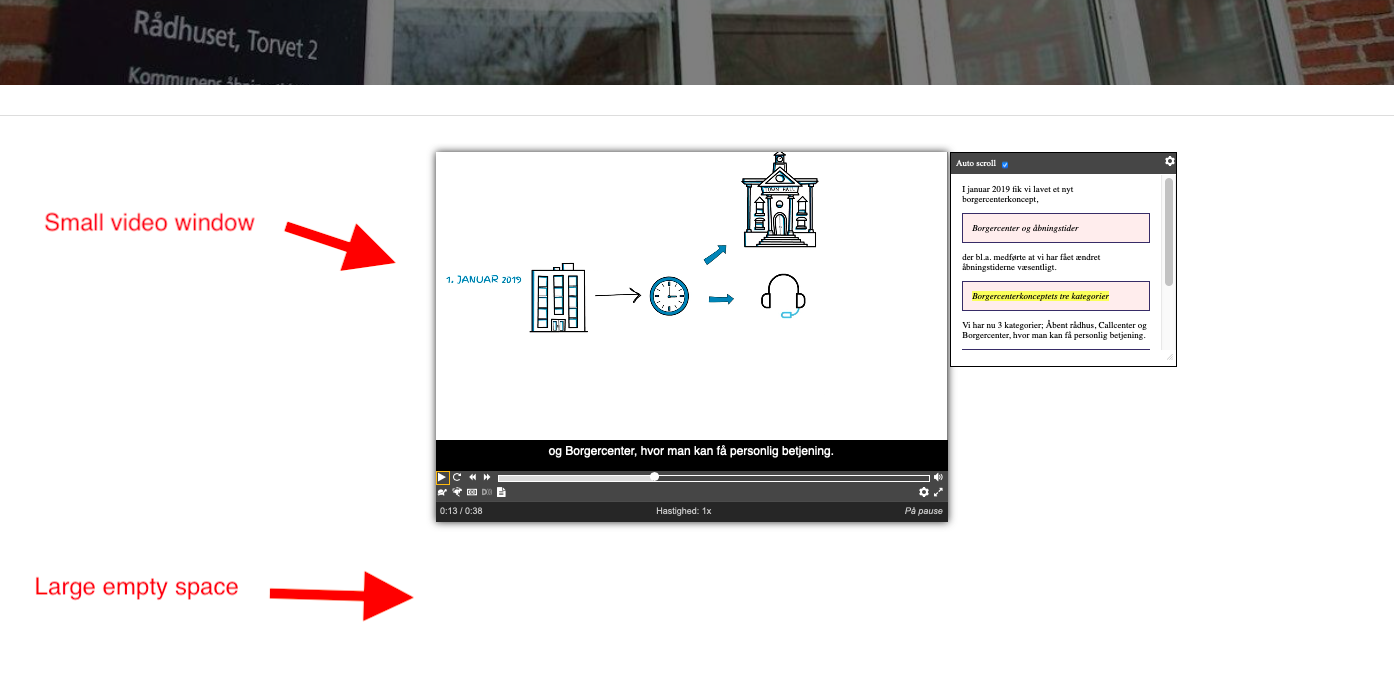This screenshot has height=686, width=1394.
Task: Toggle closed captions CC icon
Action: [472, 492]
